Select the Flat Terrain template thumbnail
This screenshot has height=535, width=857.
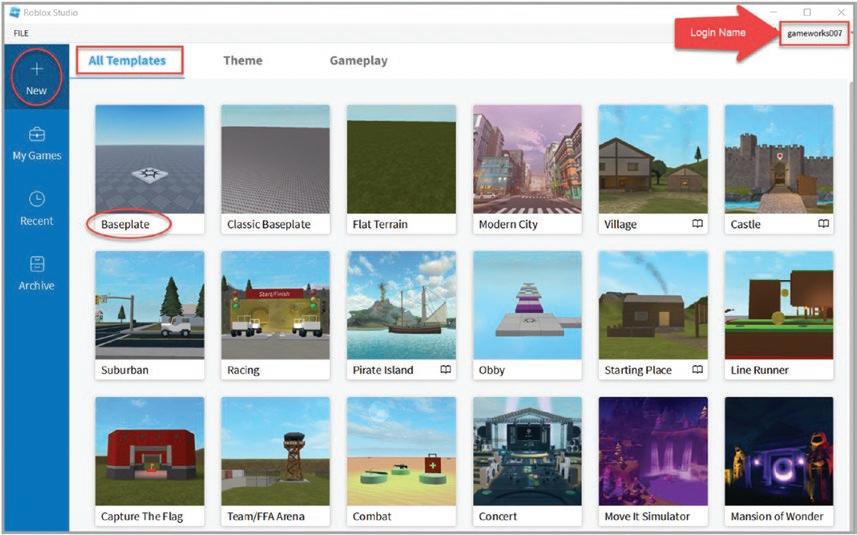pos(401,159)
